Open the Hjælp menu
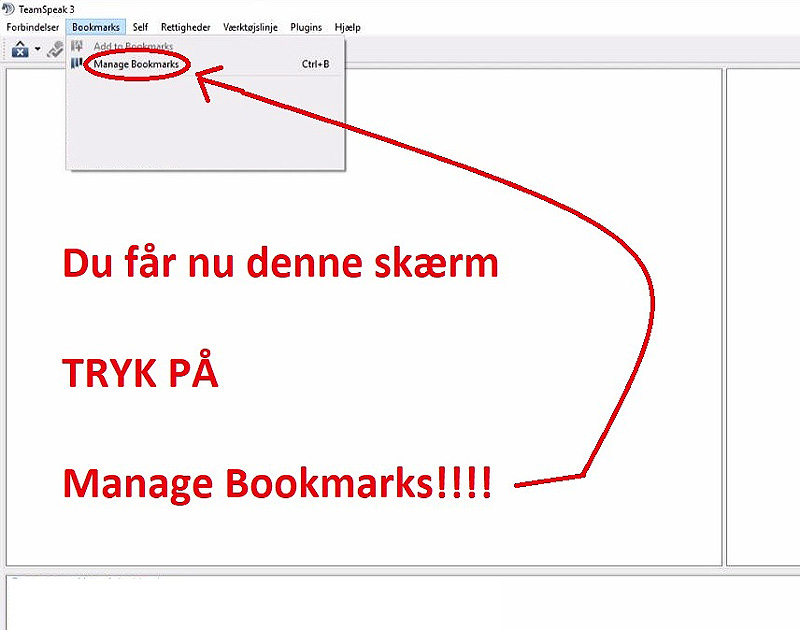The image size is (800, 630). [x=346, y=27]
